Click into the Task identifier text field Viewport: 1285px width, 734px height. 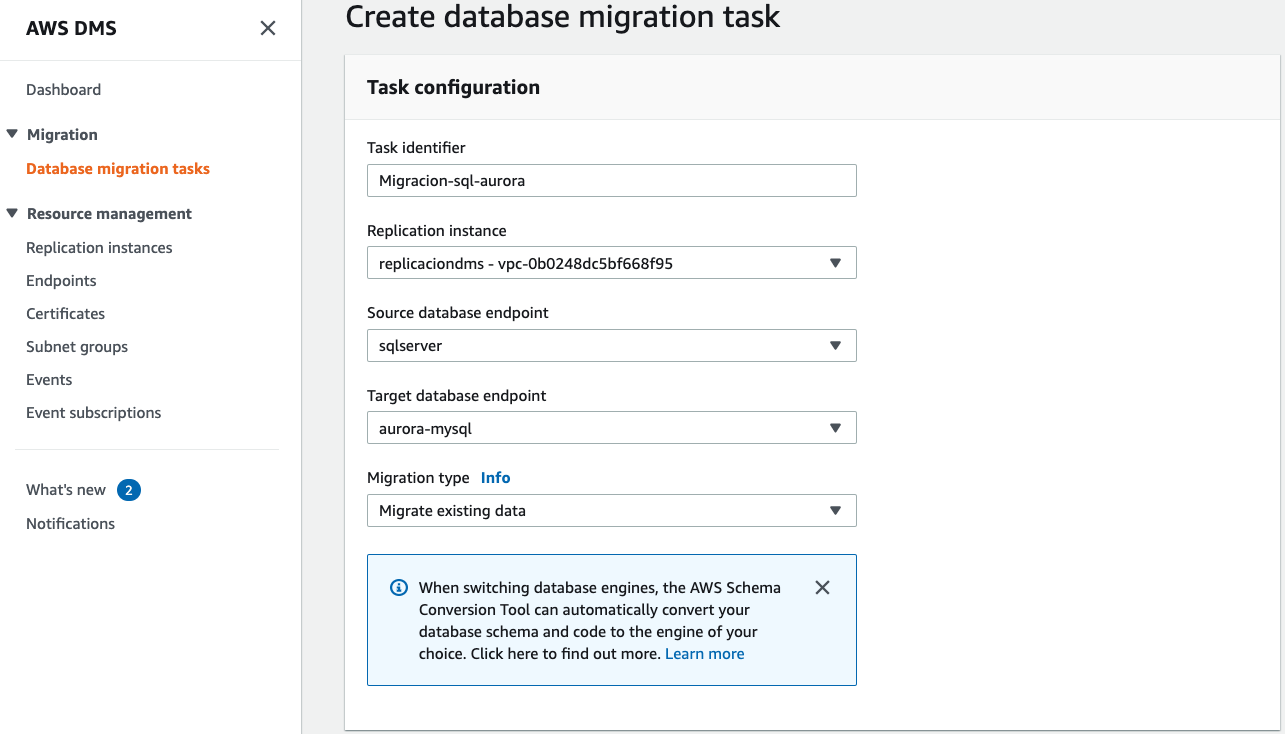611,181
